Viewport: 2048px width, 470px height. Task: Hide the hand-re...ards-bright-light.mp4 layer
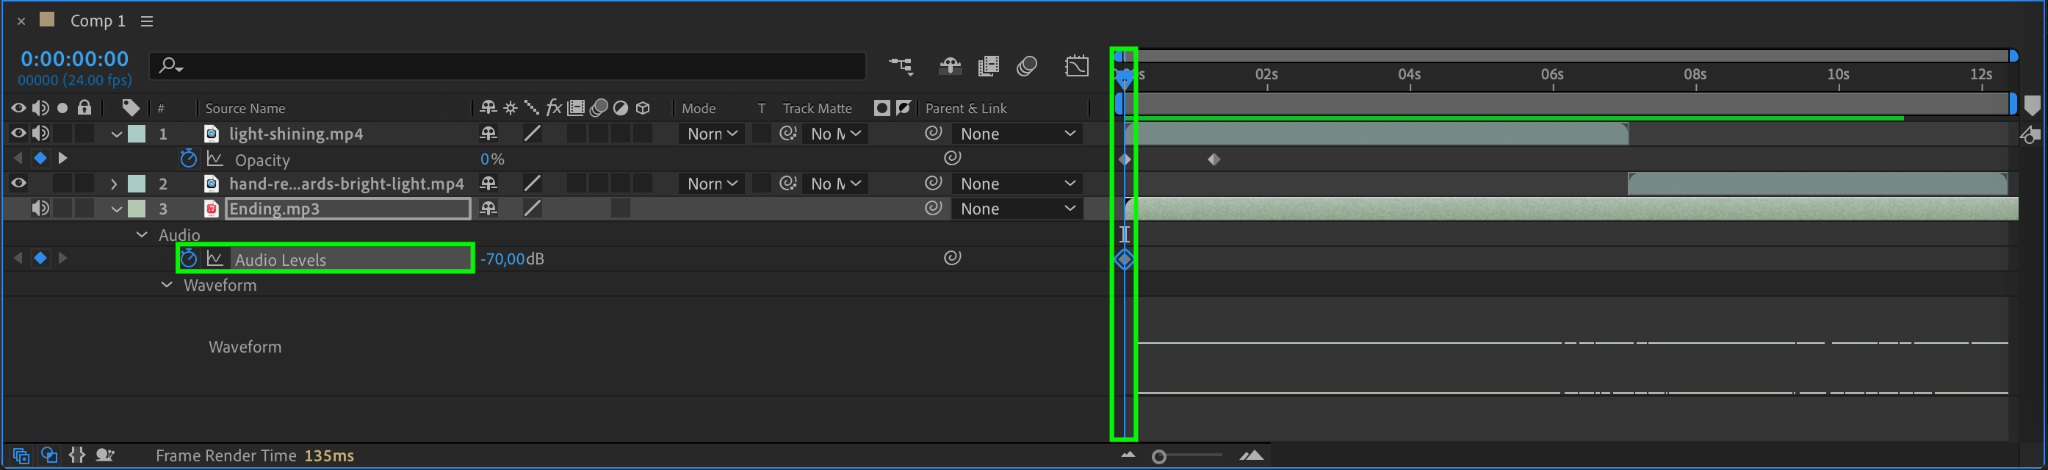click(x=18, y=183)
